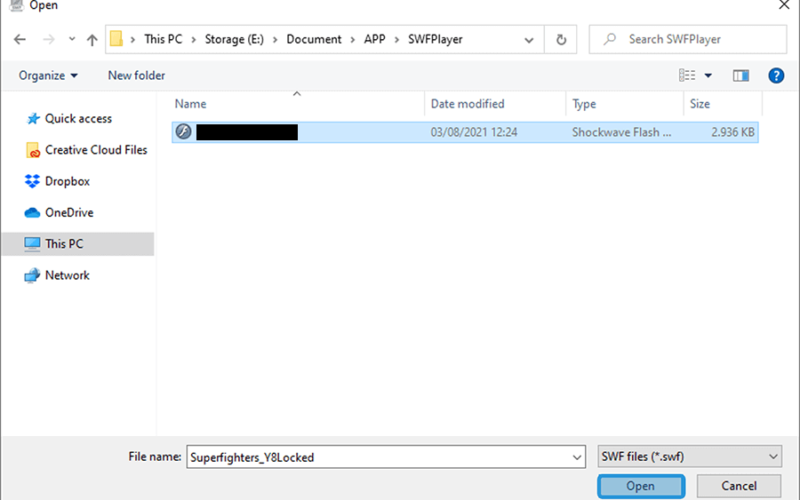Click the Dropbox logo icon
The height and width of the screenshot is (500, 800).
32,181
